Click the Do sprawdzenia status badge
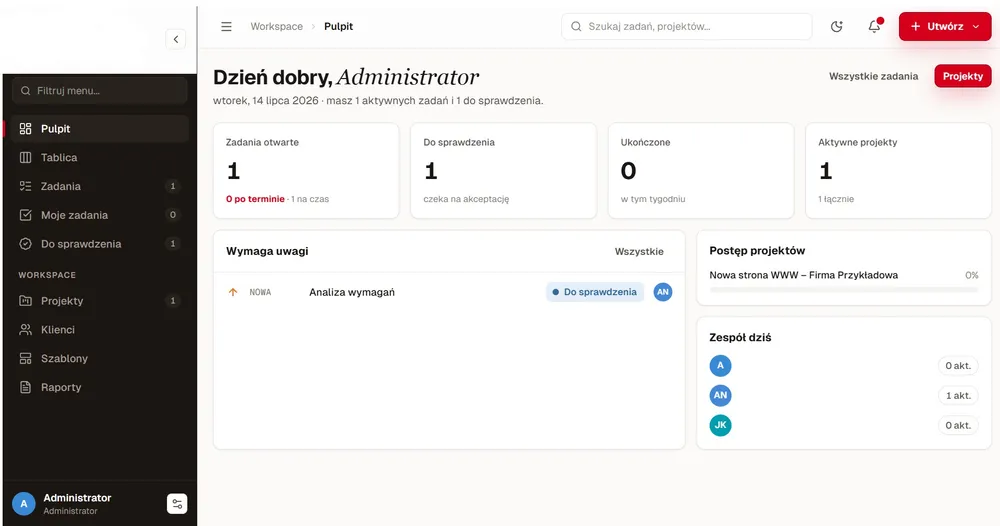This screenshot has height=526, width=1000. coord(595,292)
